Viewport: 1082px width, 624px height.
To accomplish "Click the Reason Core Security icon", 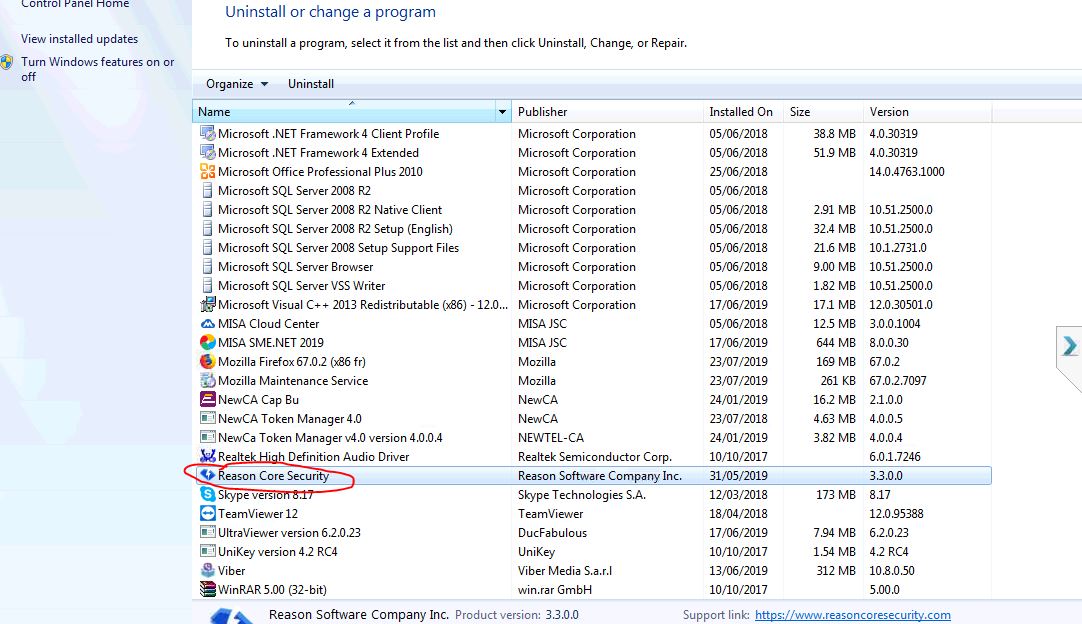I will 207,475.
